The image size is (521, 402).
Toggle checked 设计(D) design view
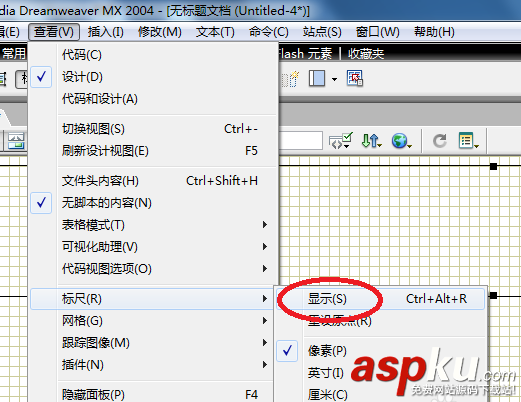154,77
